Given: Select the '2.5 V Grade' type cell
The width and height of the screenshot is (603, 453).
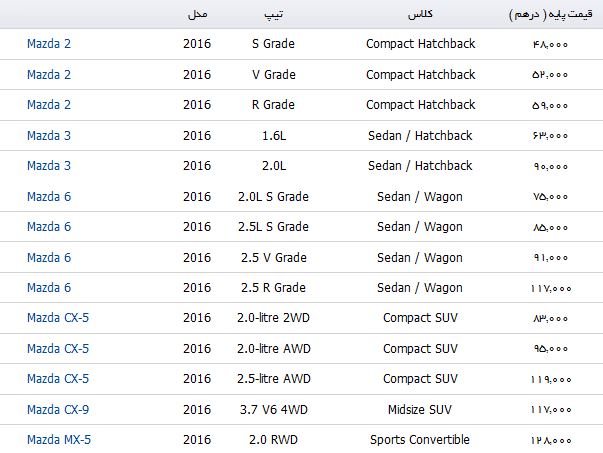Looking at the screenshot, I should [274, 258].
